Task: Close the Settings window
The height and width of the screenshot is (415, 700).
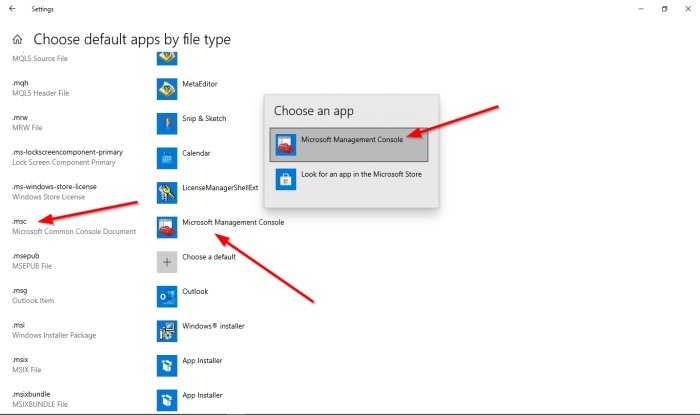Action: pyautogui.click(x=688, y=9)
